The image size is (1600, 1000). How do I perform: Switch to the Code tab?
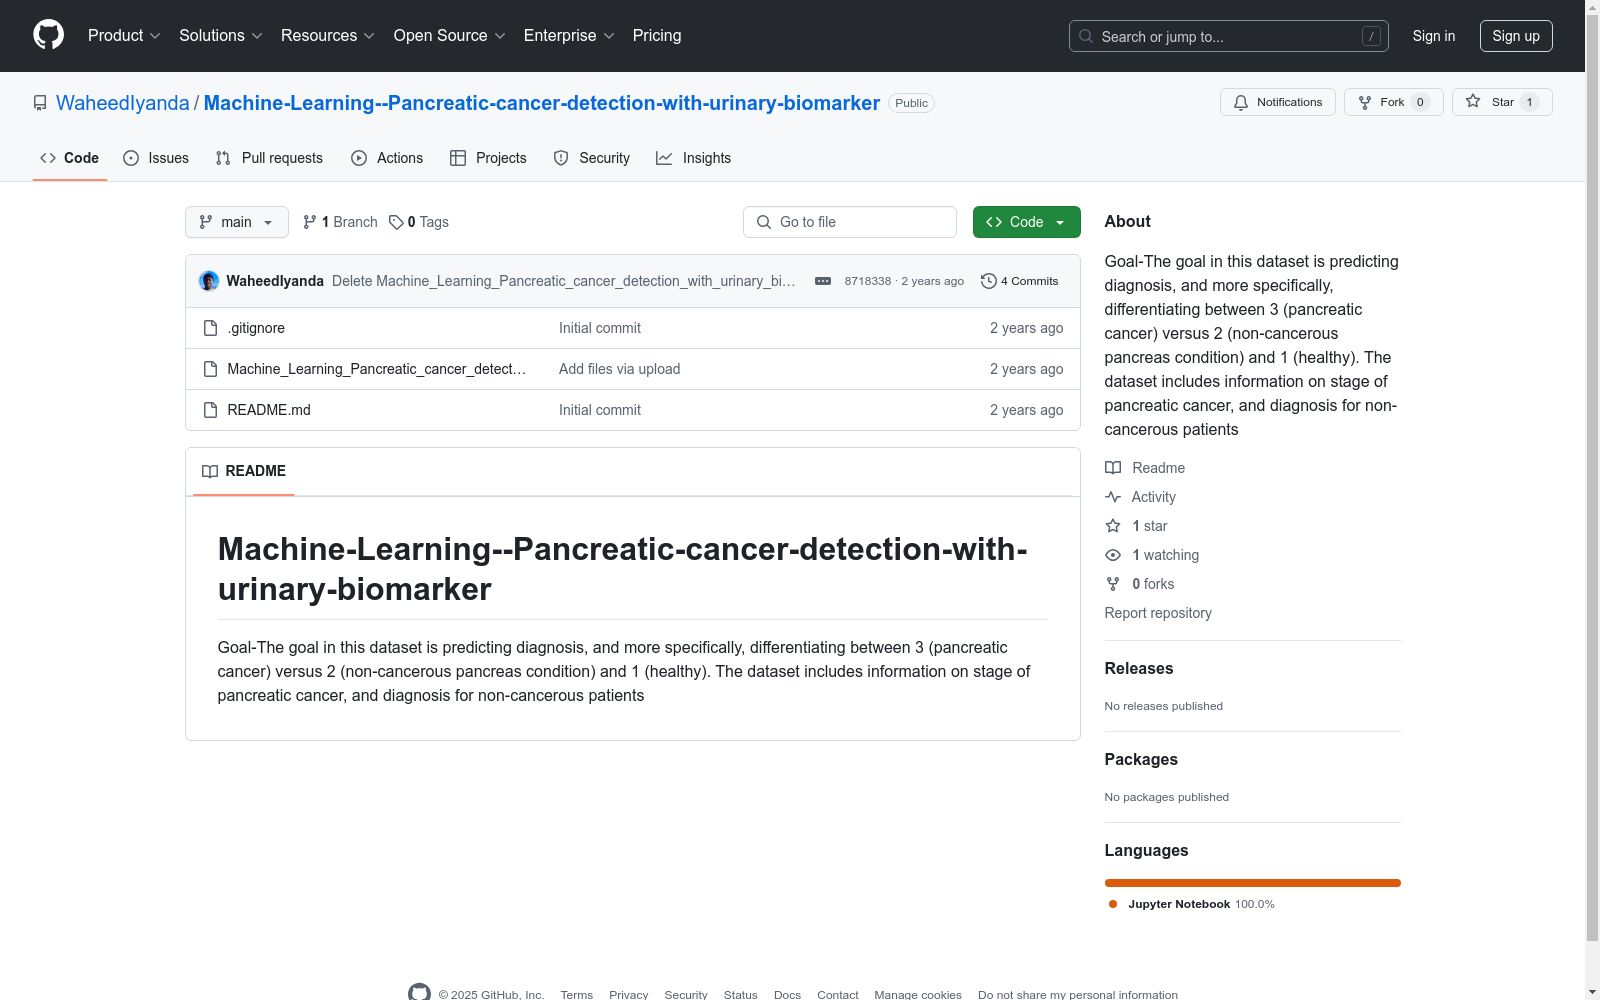70,158
